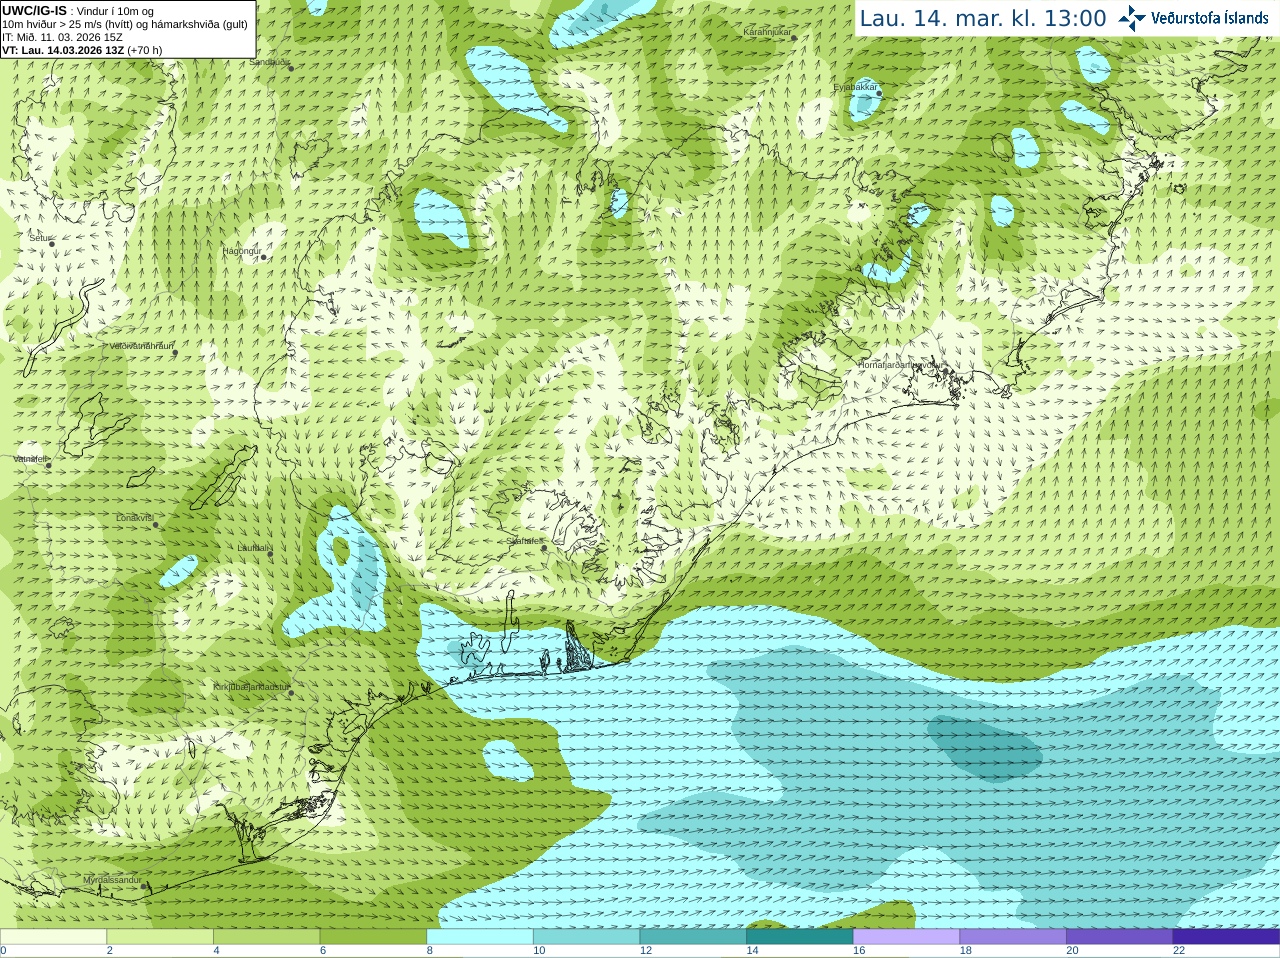Pick the 0–2 m/s pale cream legend swatch

(x=53, y=937)
